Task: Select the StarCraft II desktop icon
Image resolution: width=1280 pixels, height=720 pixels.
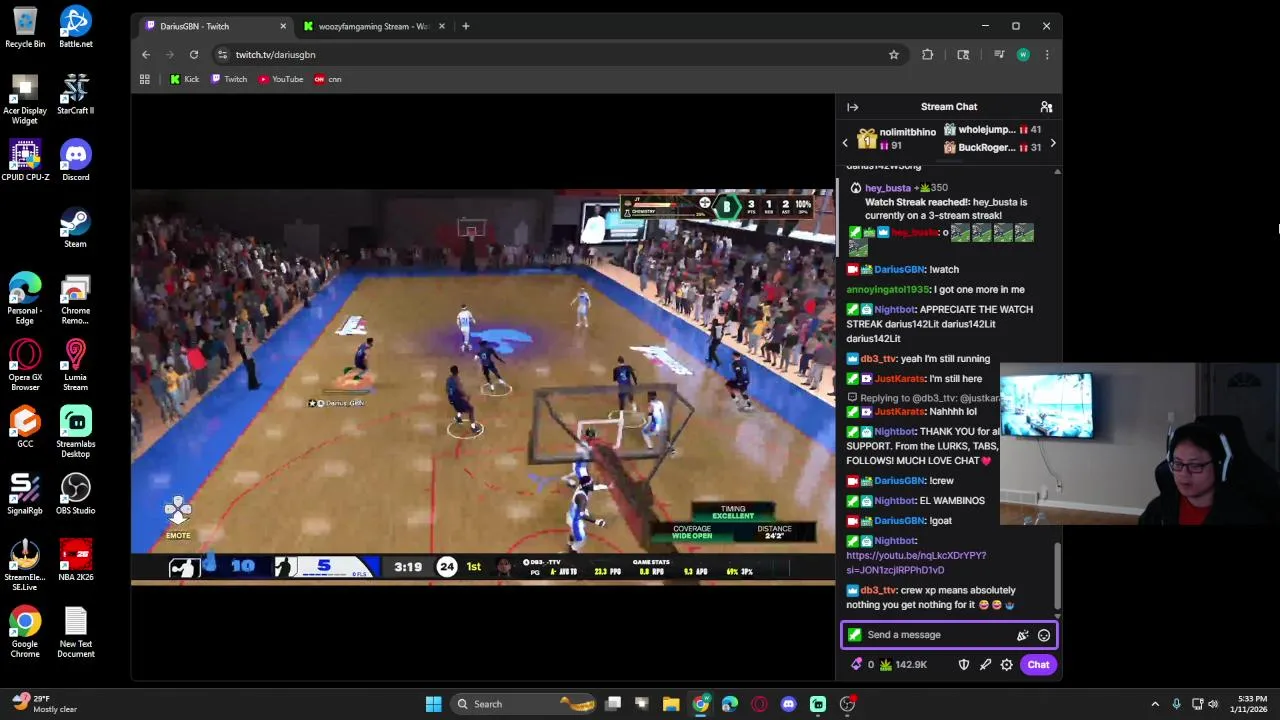Action: (76, 94)
